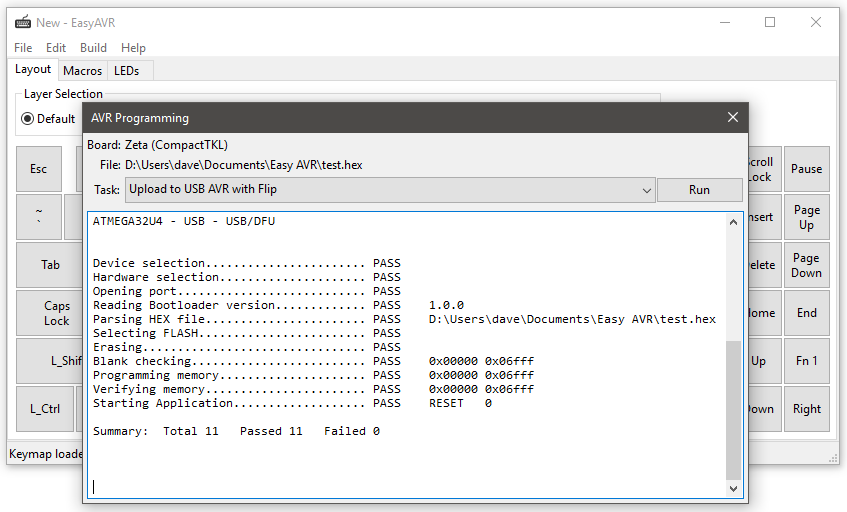
Task: Click the L_Shift key button
Action: point(50,361)
